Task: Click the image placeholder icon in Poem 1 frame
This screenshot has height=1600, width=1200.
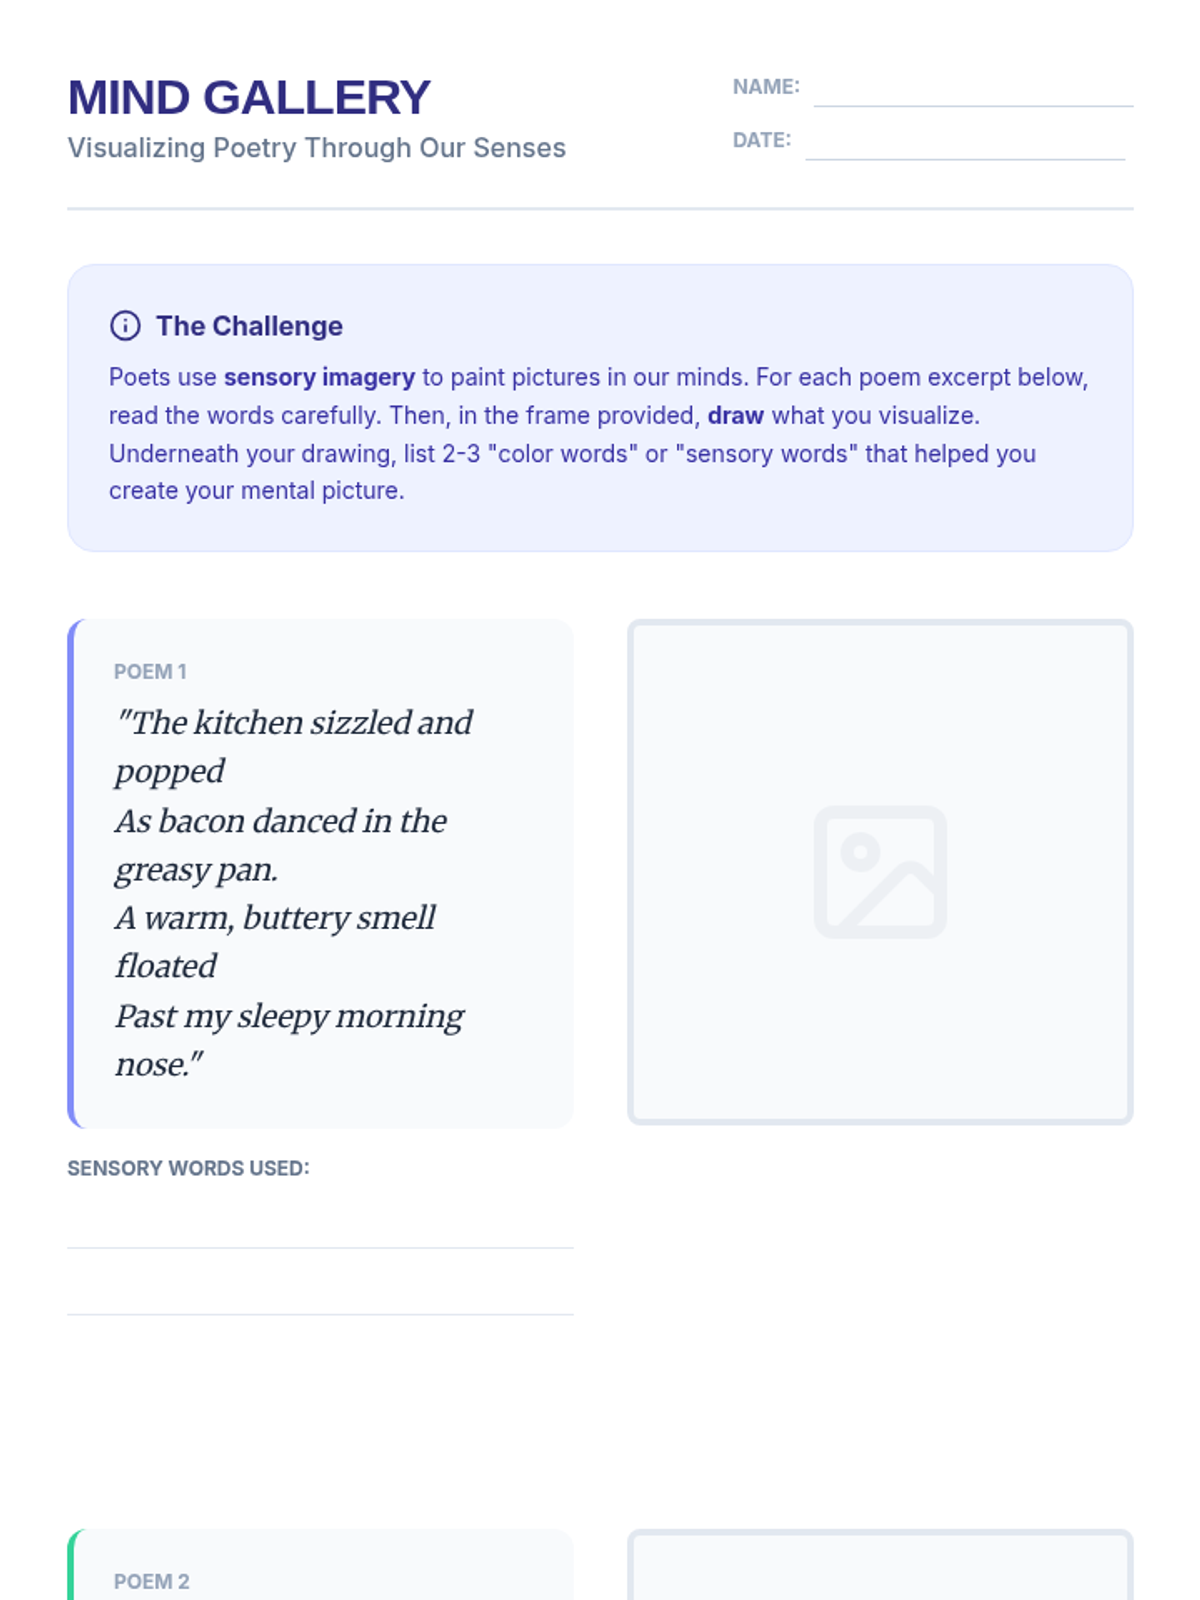Action: 880,872
